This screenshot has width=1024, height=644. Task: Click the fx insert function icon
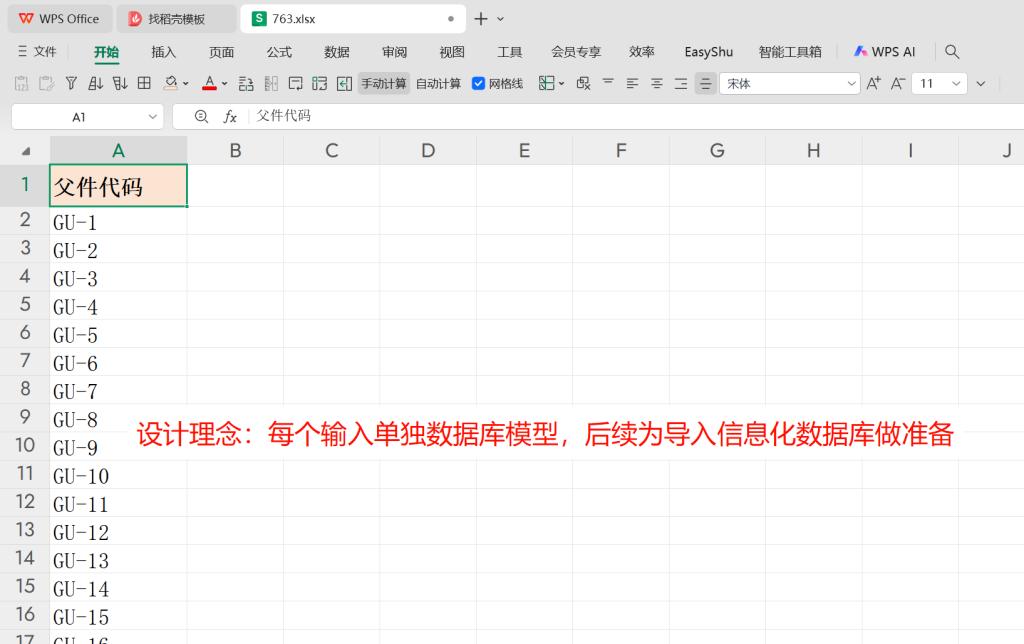230,116
